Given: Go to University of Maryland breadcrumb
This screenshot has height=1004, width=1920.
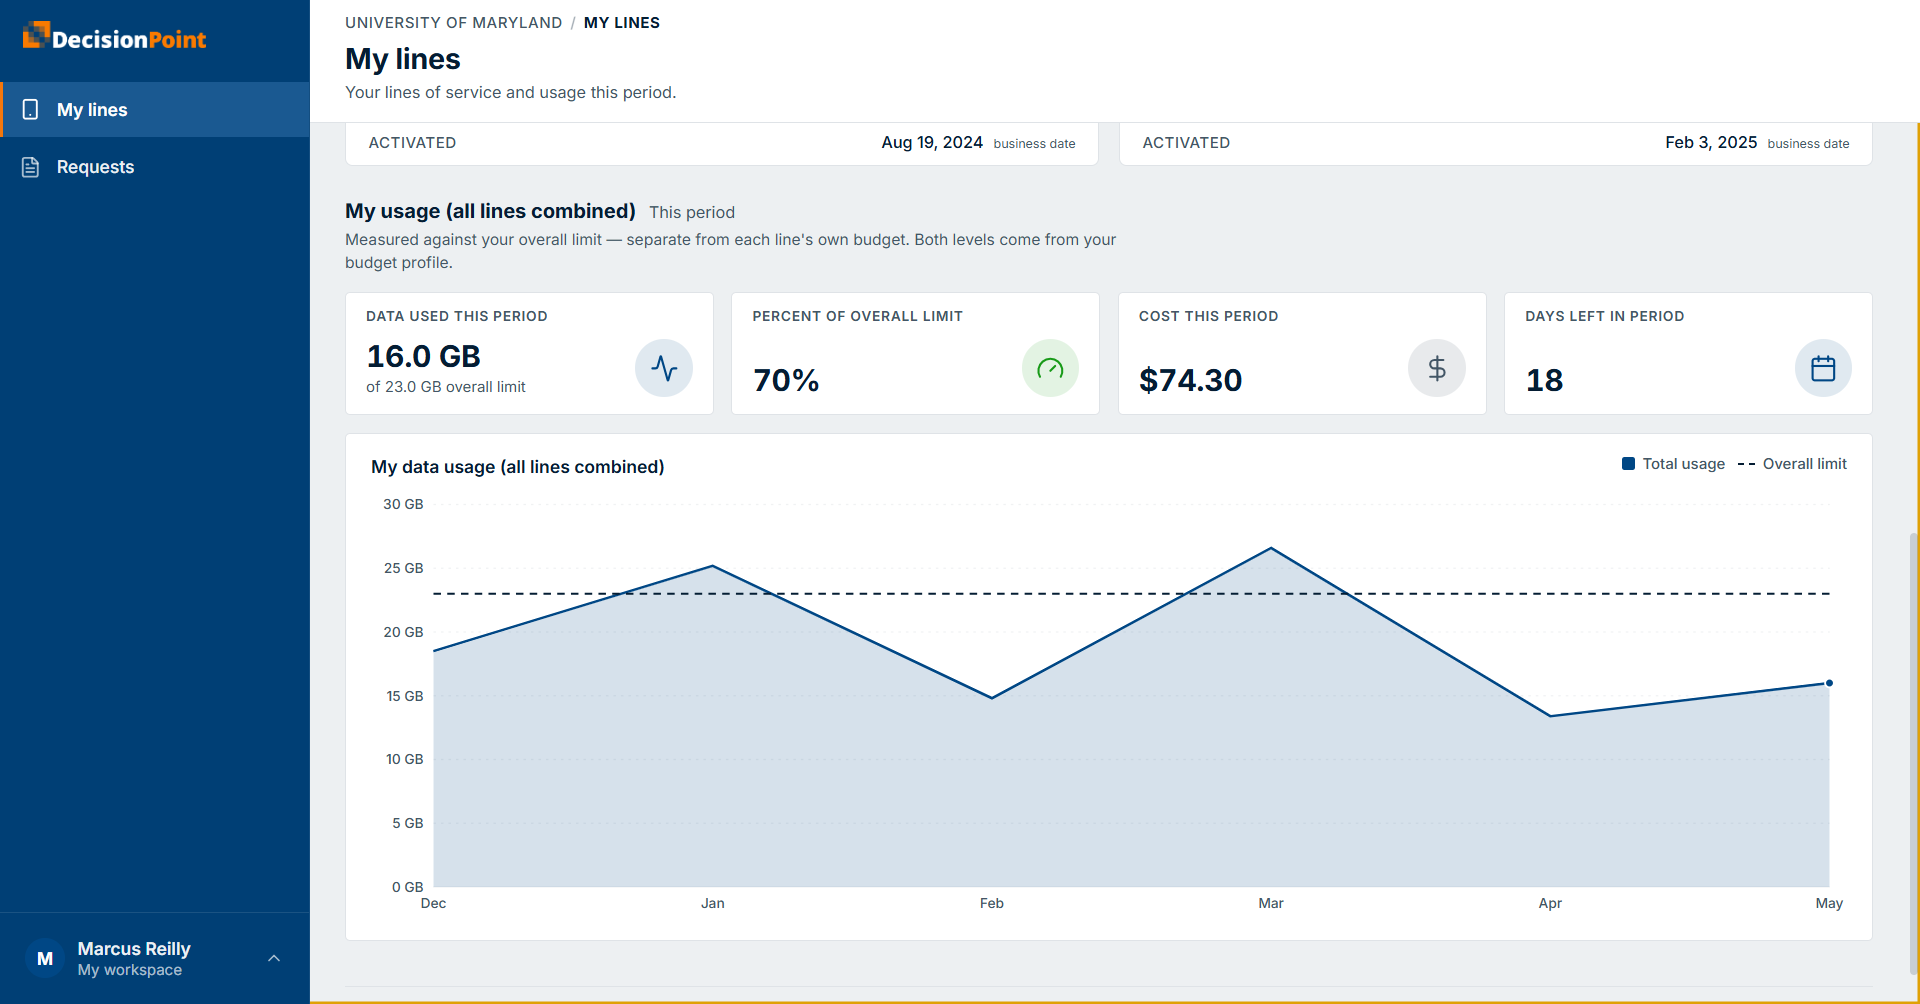Looking at the screenshot, I should [454, 22].
